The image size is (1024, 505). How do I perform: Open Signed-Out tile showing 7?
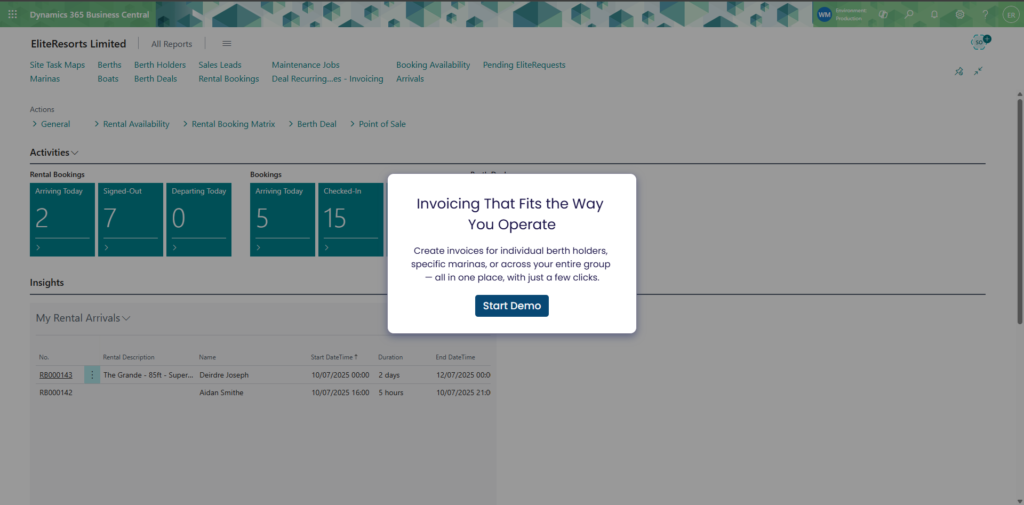point(131,220)
